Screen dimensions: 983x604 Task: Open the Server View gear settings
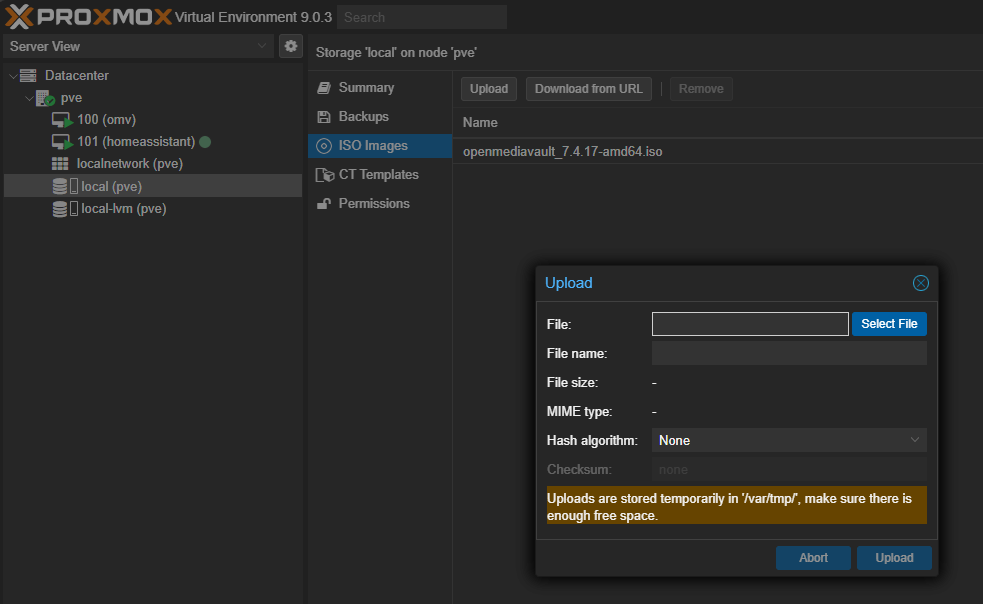[x=290, y=46]
